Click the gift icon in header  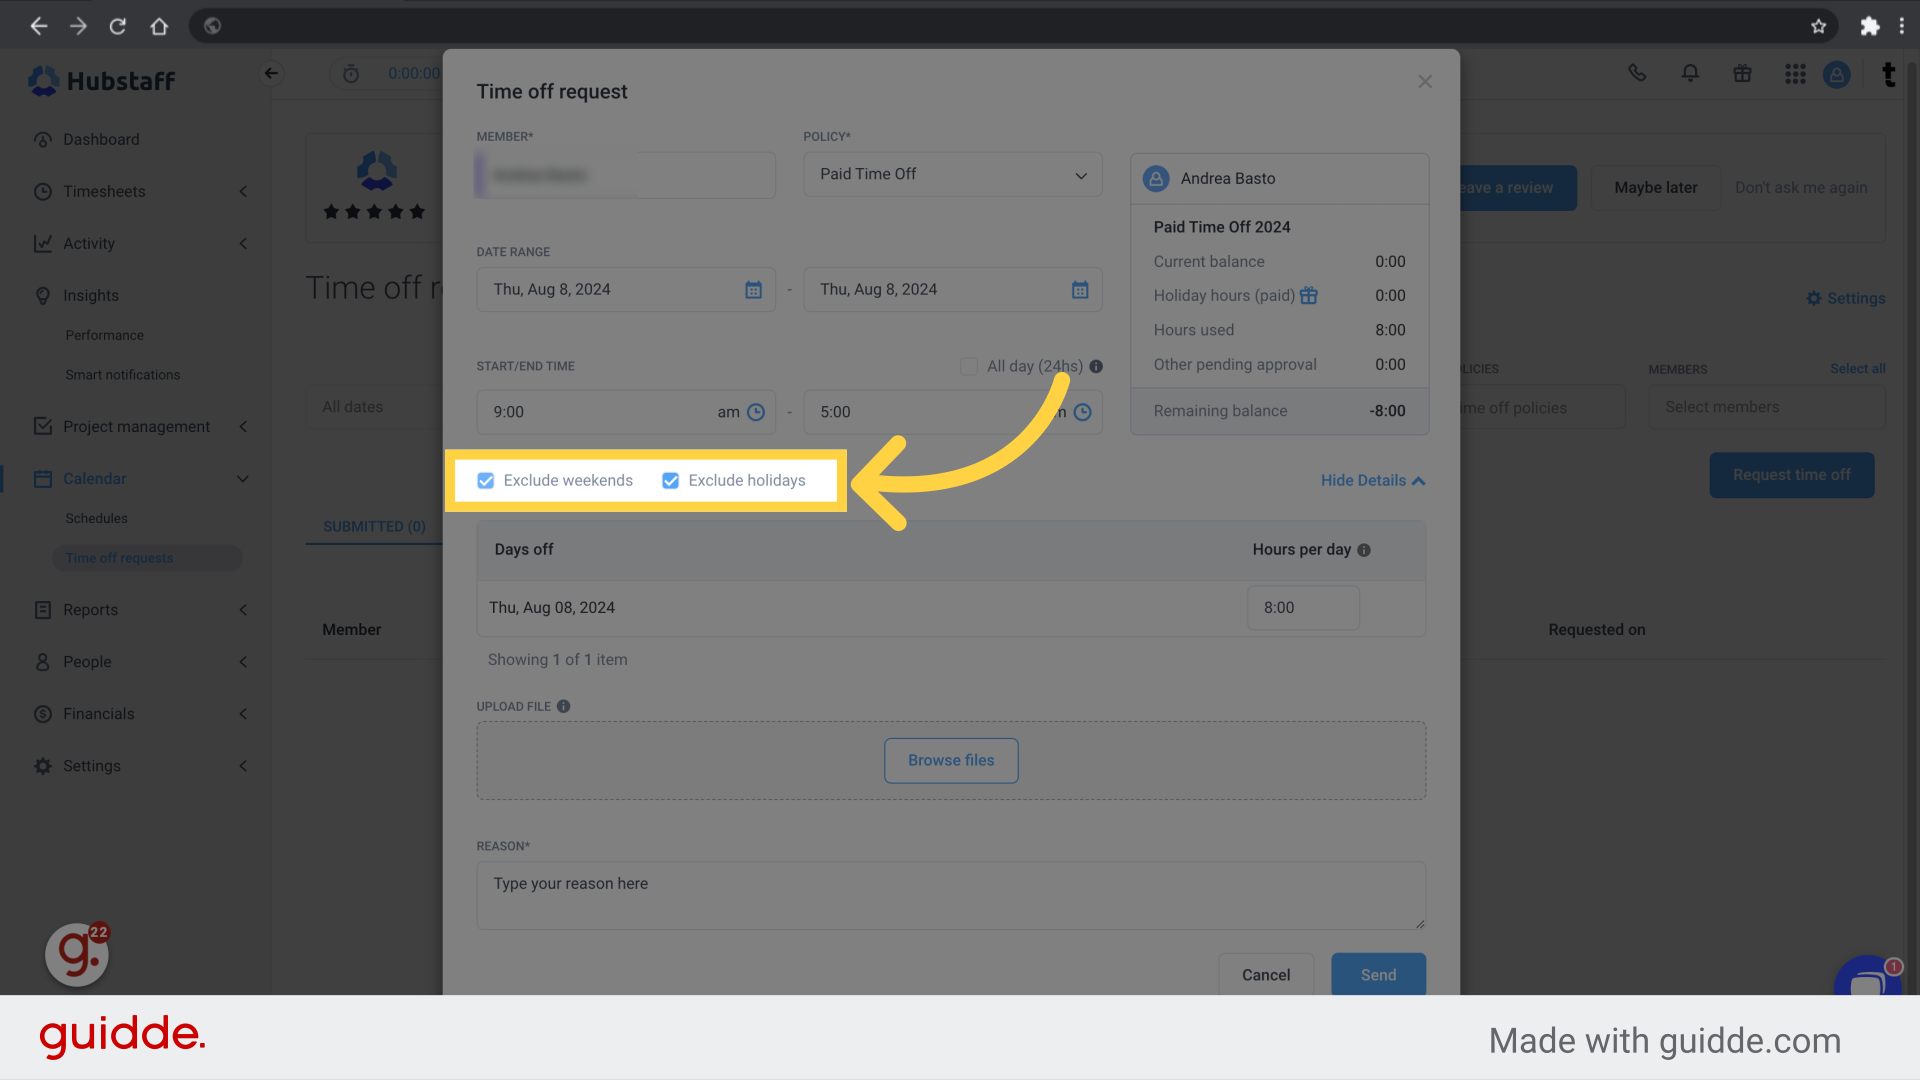(1742, 73)
